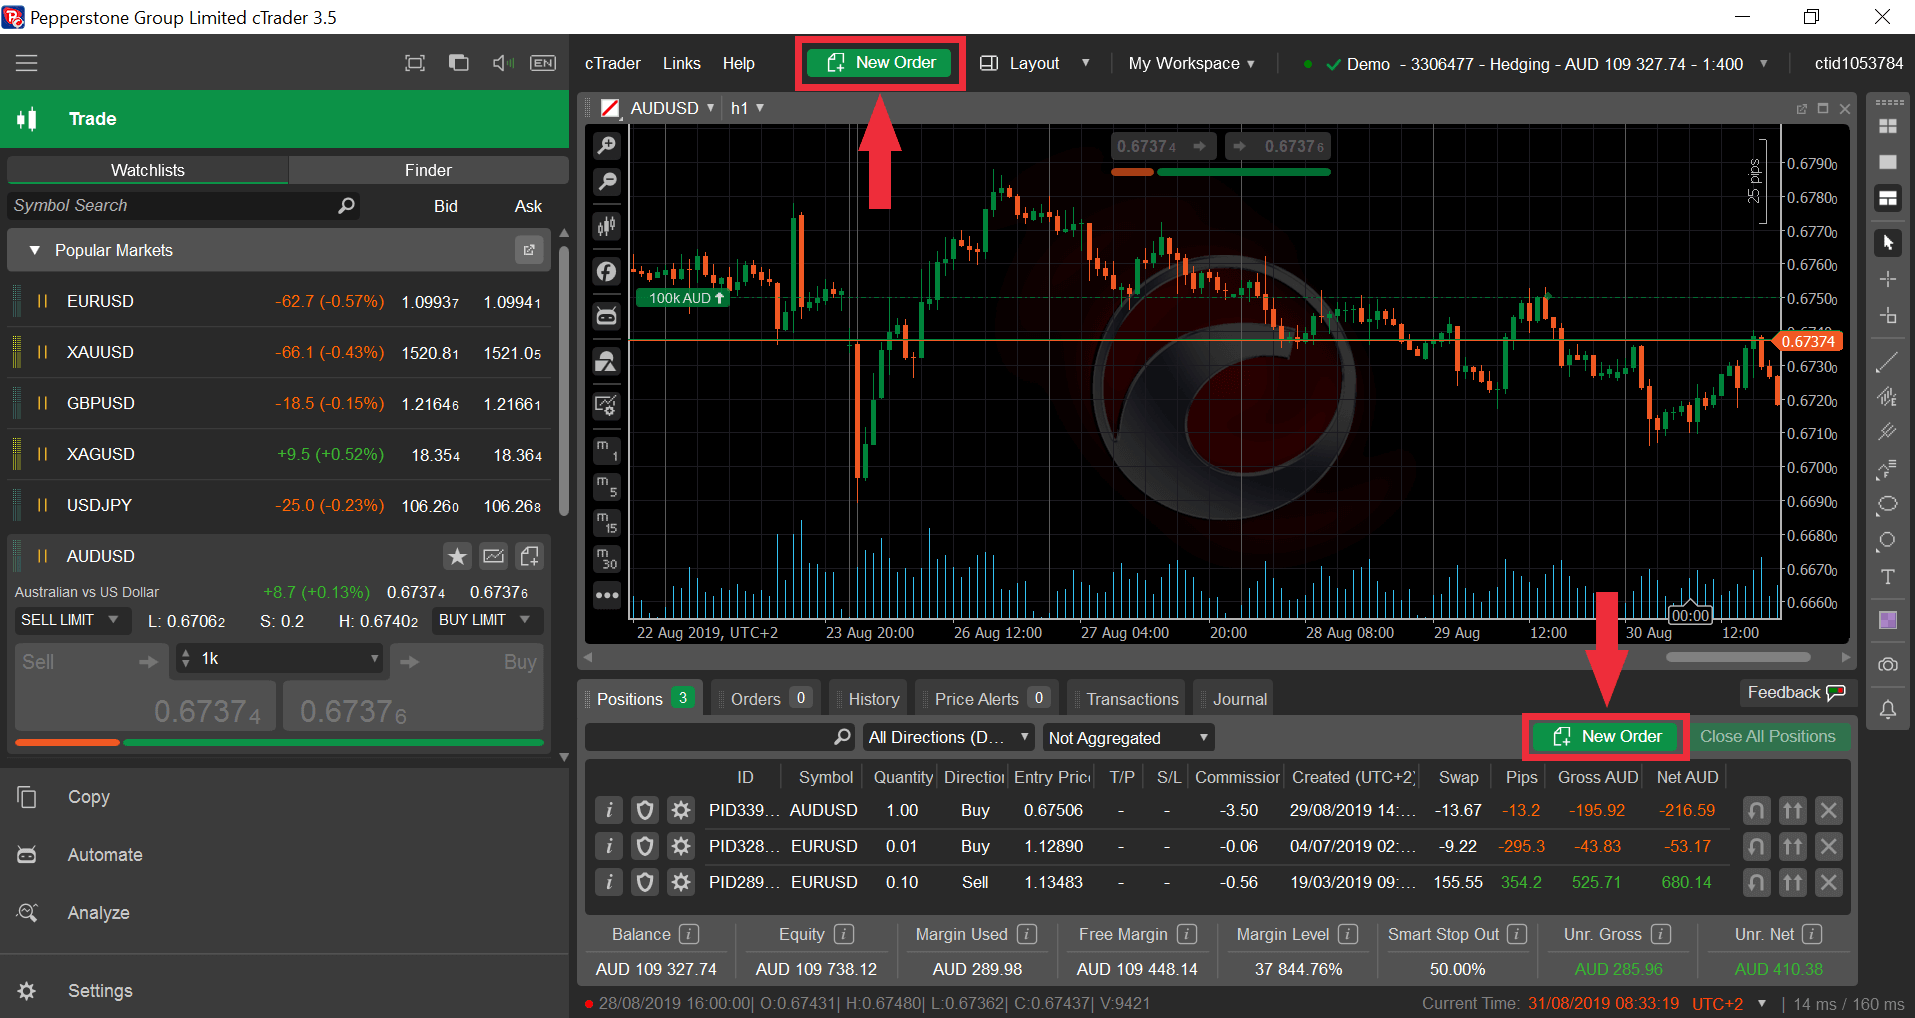Click the Symbol Search field
Image resolution: width=1915 pixels, height=1018 pixels.
[x=183, y=205]
